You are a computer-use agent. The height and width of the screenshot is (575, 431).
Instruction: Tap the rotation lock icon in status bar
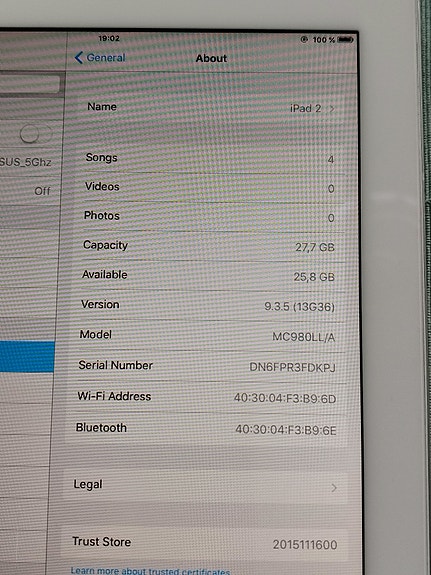[304, 39]
